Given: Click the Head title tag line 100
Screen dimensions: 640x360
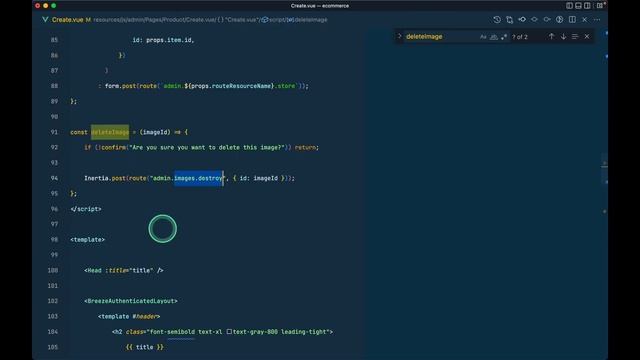Looking at the screenshot, I should pyautogui.click(x=124, y=271).
